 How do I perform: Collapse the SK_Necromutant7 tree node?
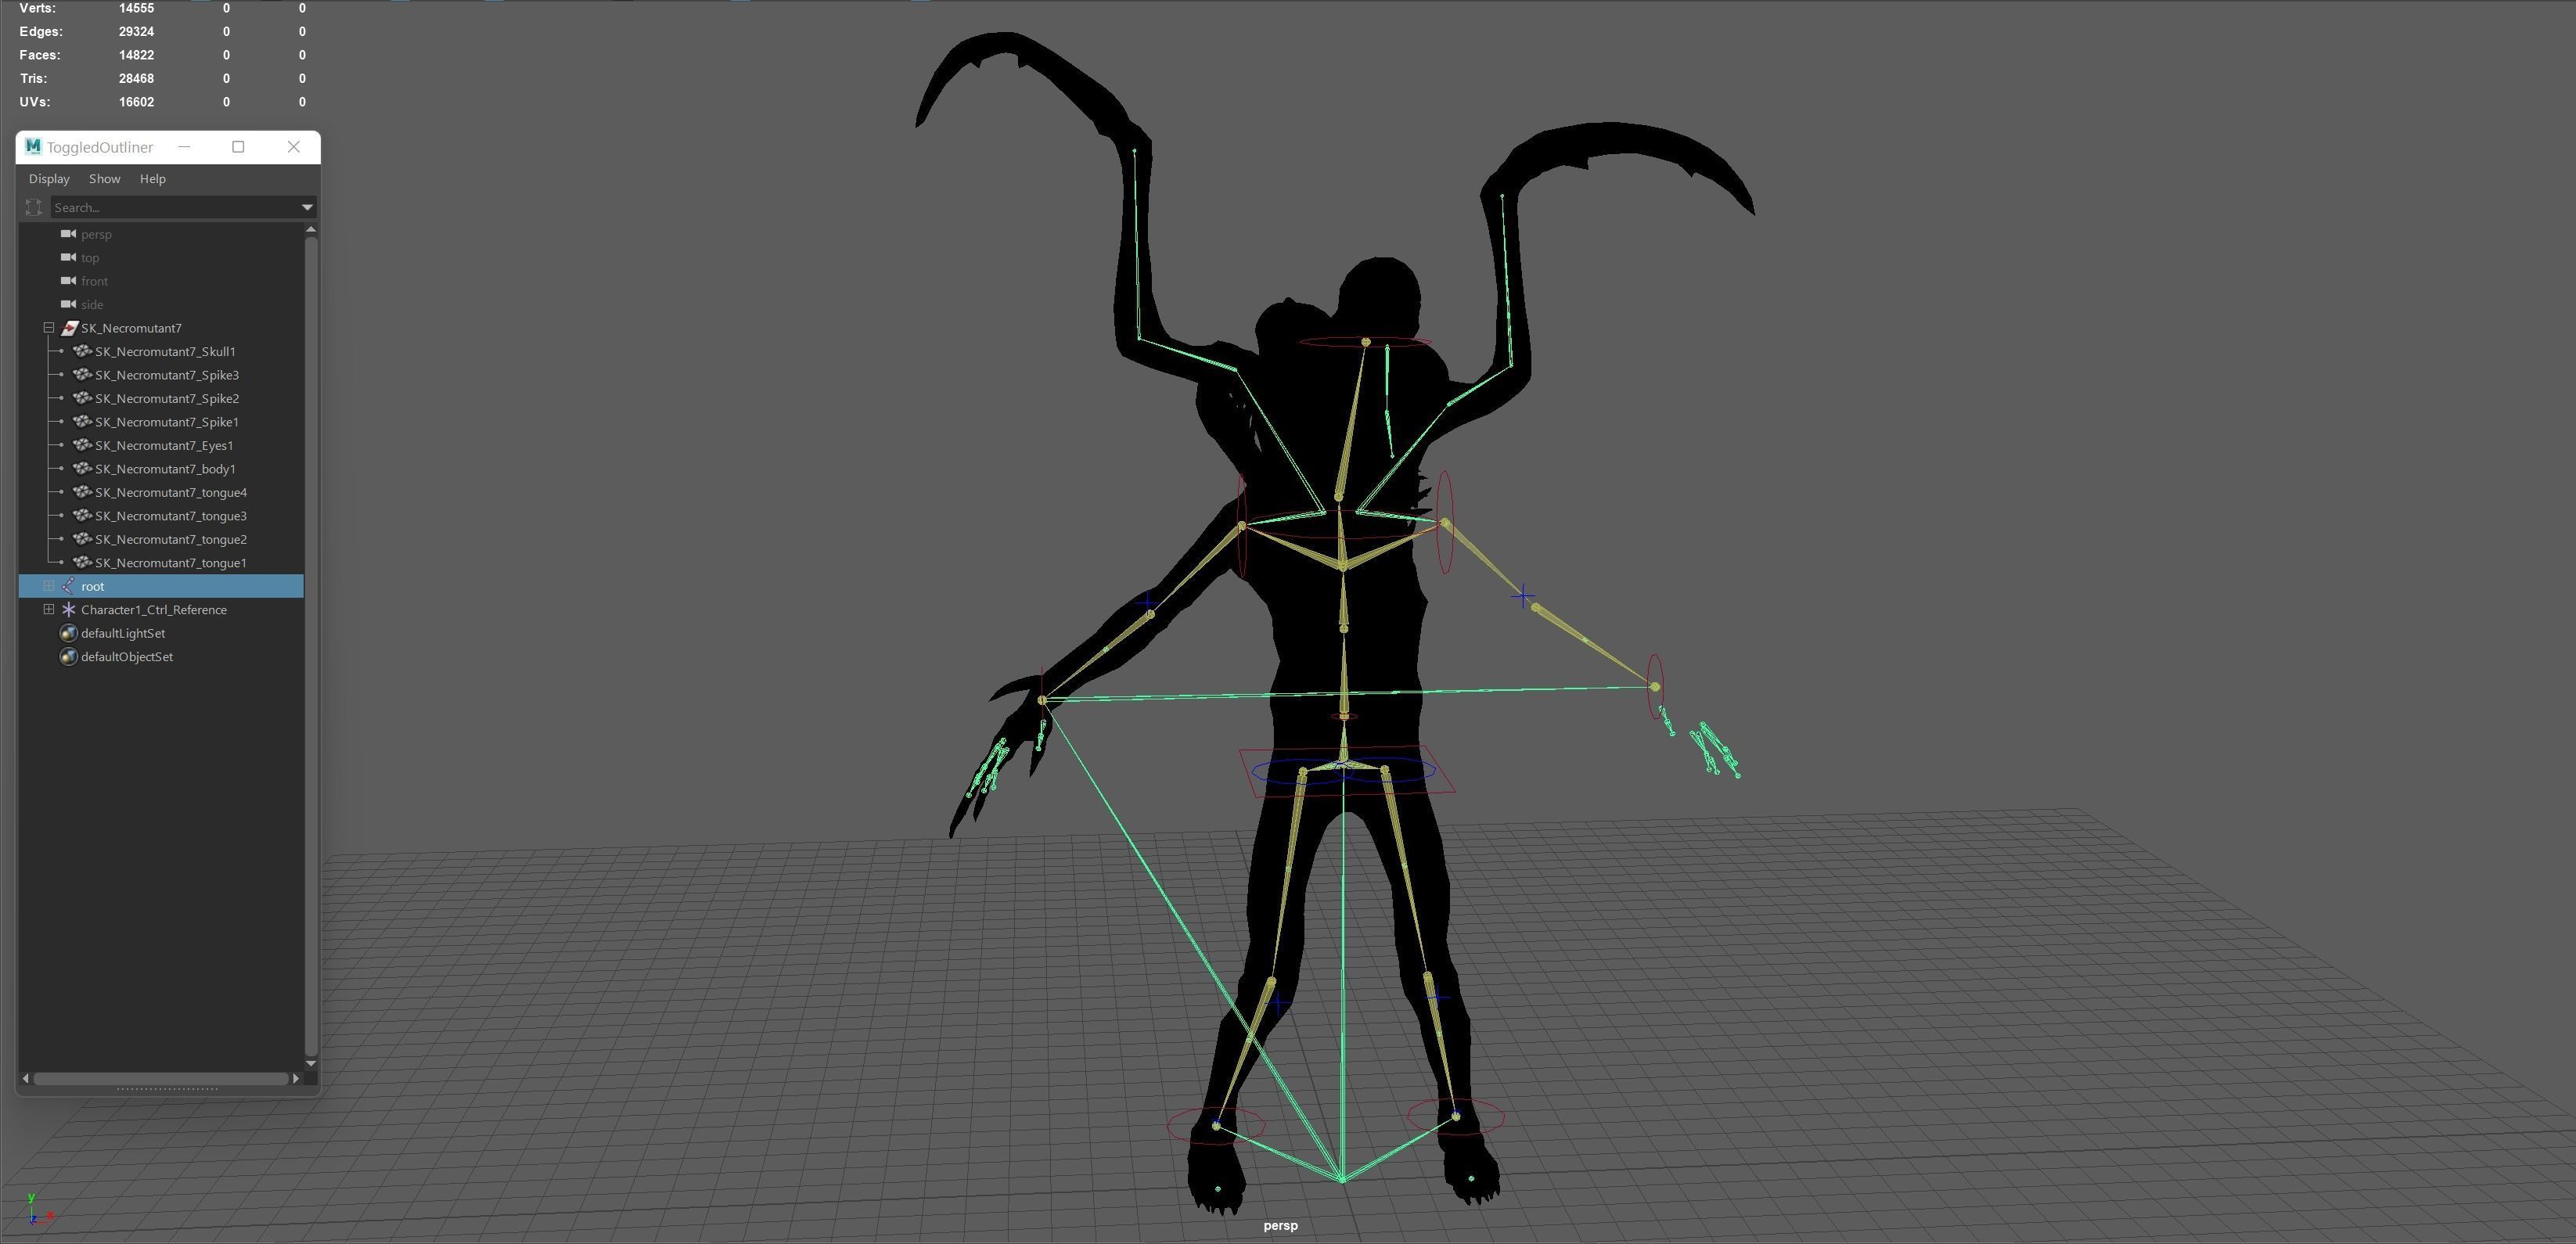tap(48, 328)
